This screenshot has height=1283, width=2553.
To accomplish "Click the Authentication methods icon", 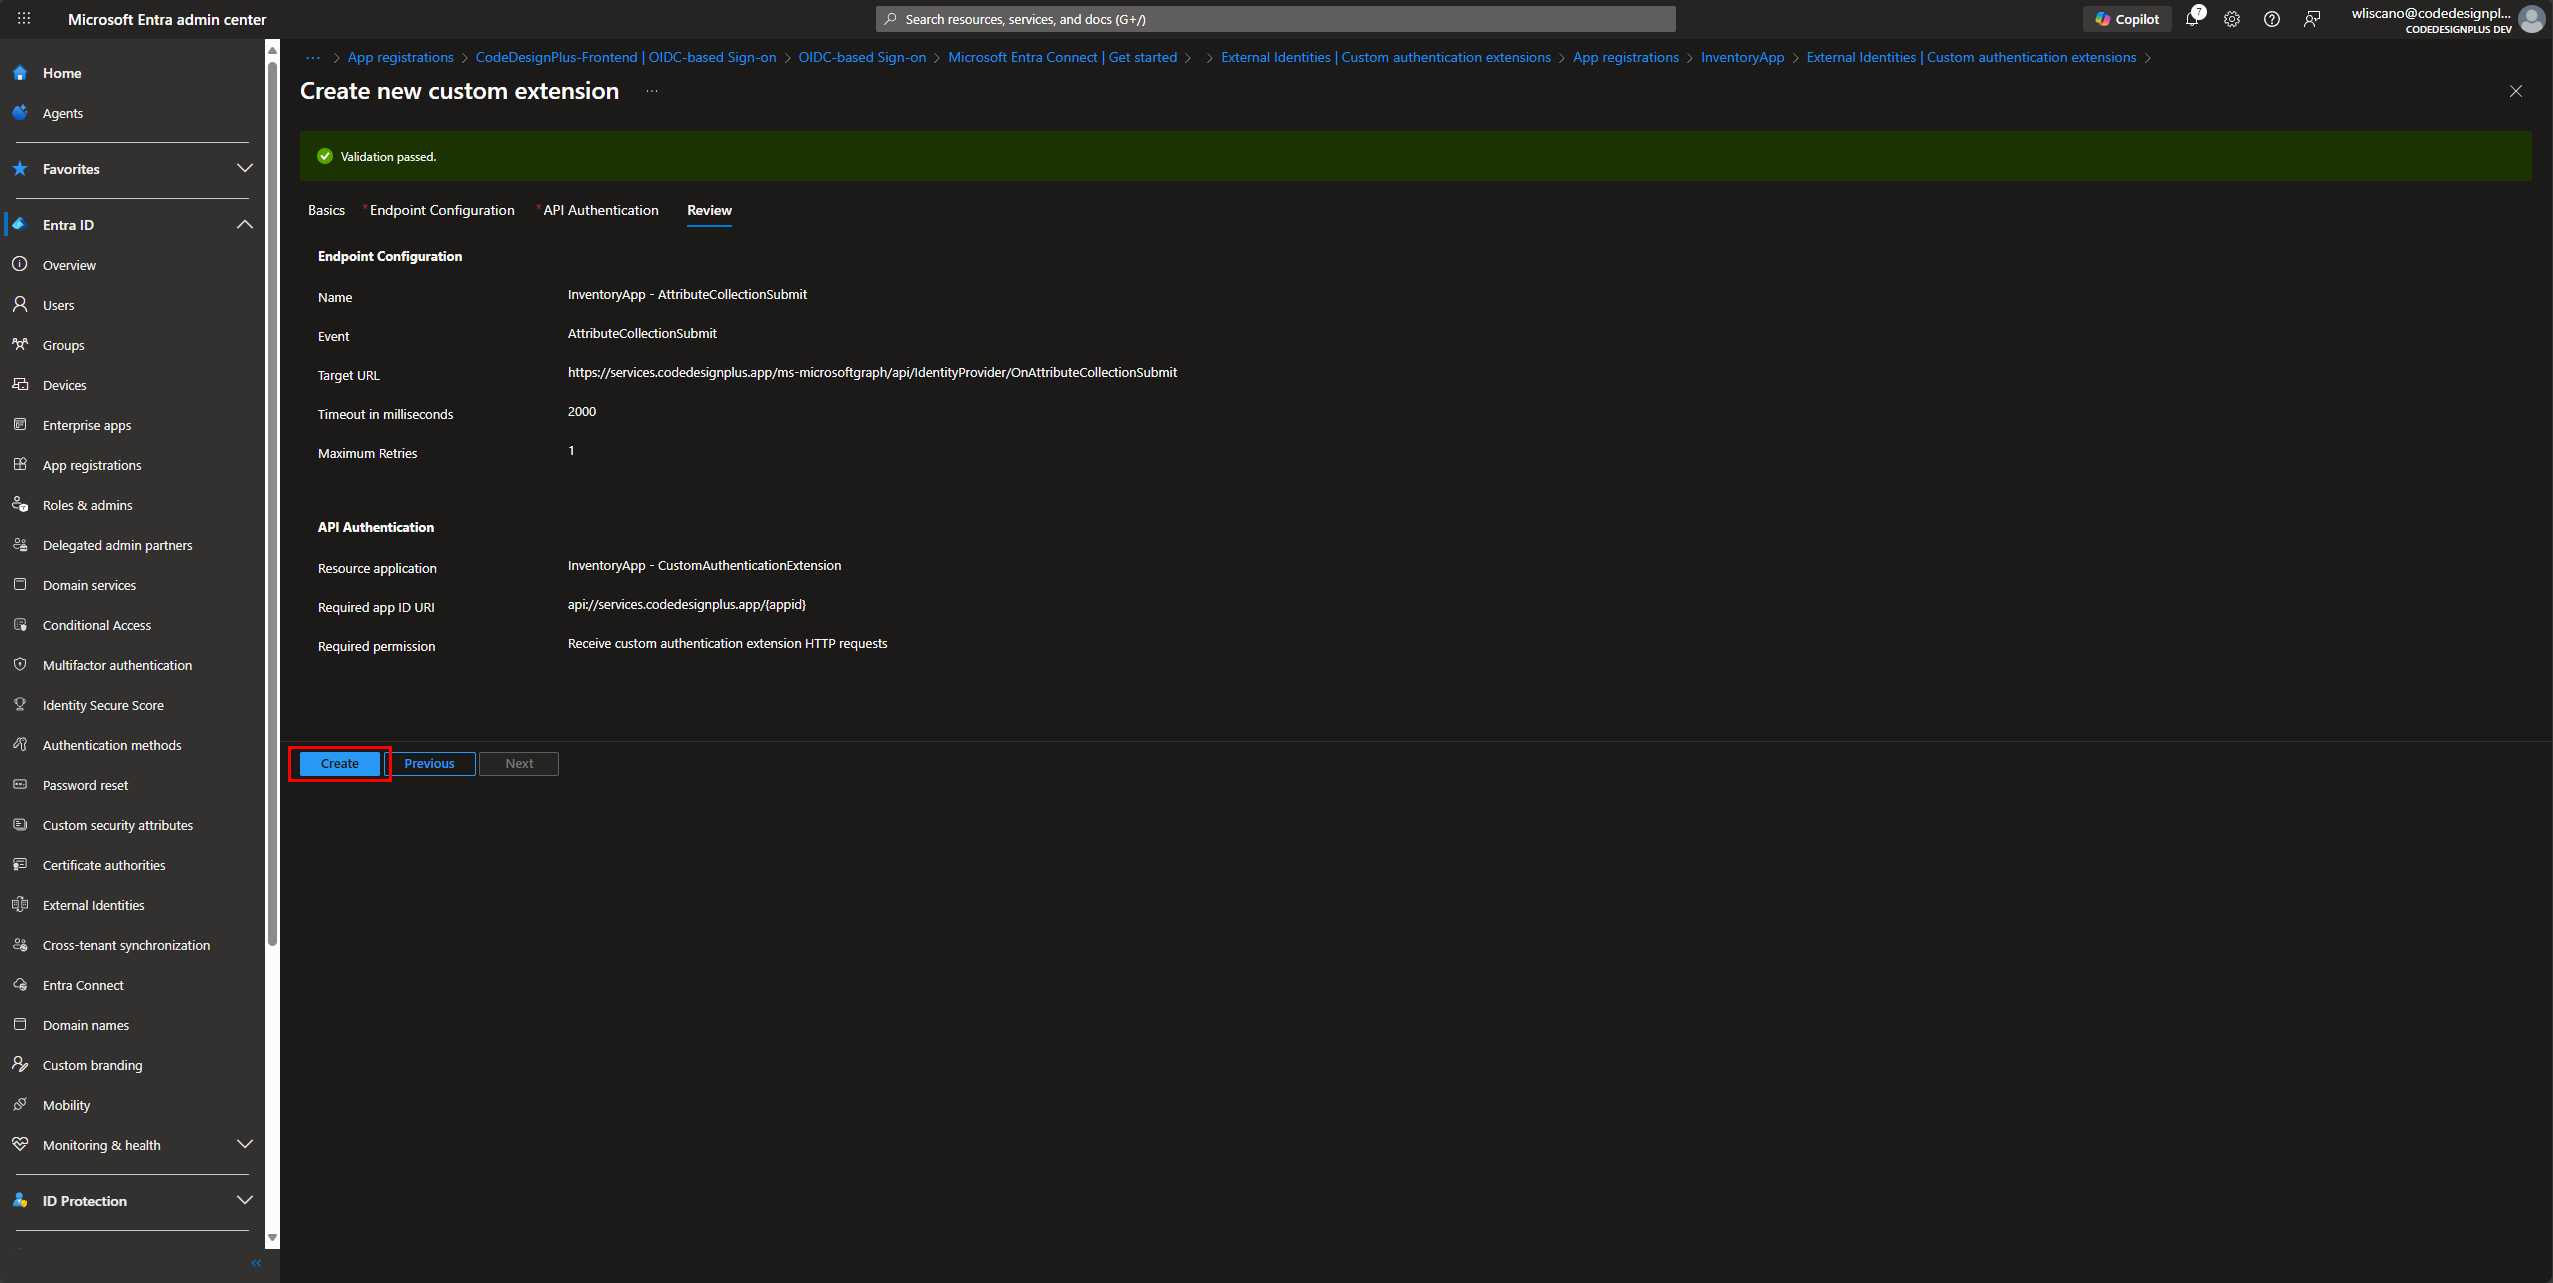I will 20,744.
